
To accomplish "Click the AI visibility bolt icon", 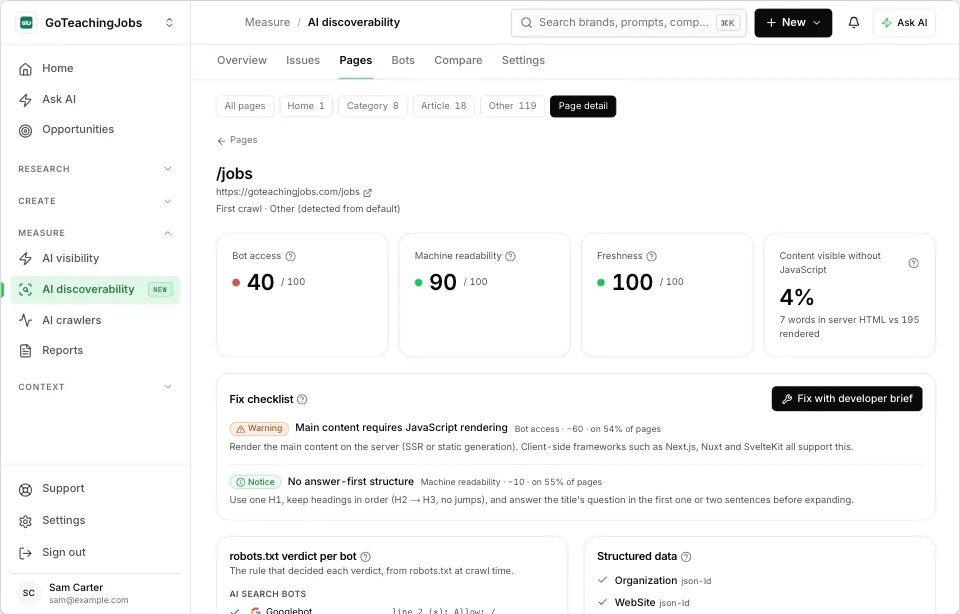I will (x=25, y=258).
